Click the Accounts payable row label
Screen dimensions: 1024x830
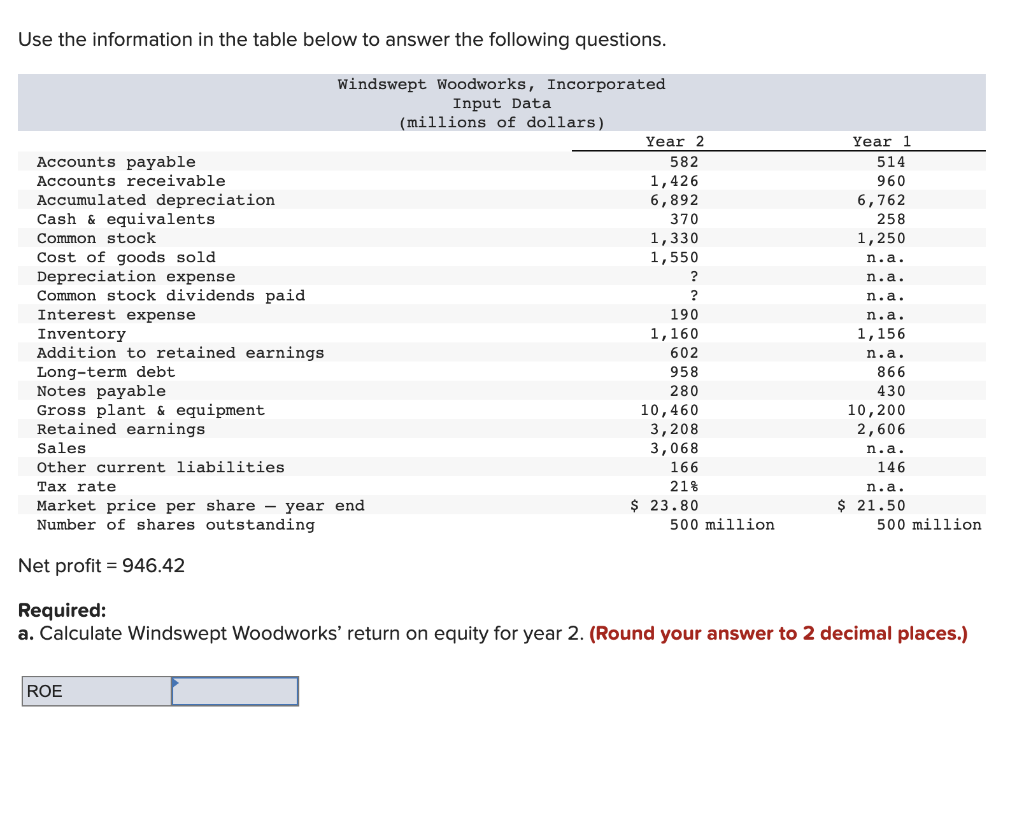coord(116,161)
